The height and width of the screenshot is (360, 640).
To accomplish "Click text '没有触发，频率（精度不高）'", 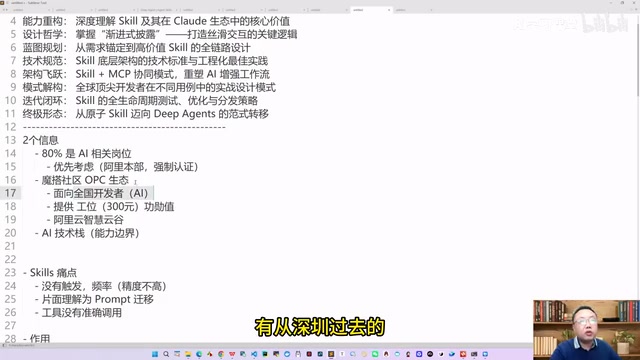I will 104,286.
